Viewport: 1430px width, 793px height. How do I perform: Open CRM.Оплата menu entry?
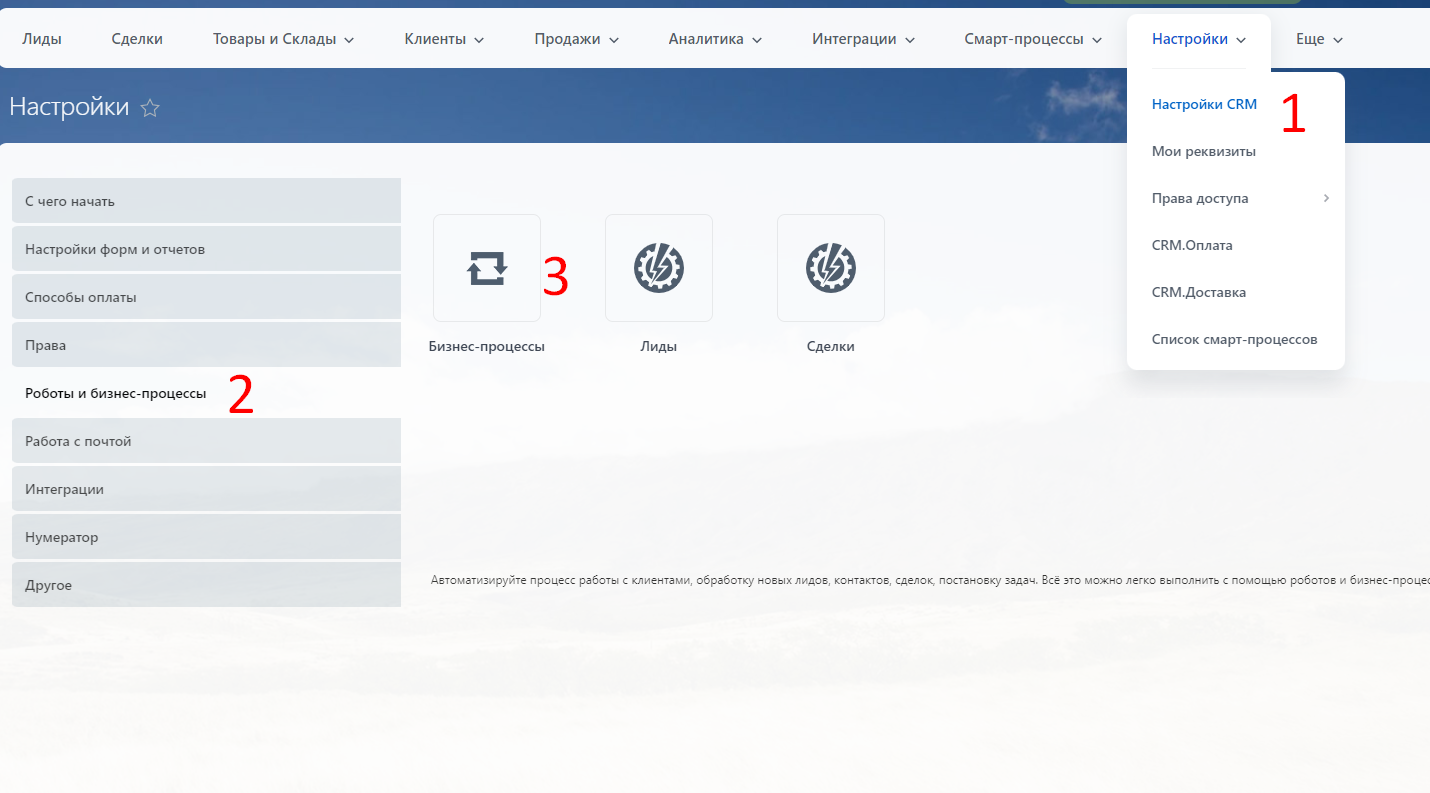[1192, 245]
